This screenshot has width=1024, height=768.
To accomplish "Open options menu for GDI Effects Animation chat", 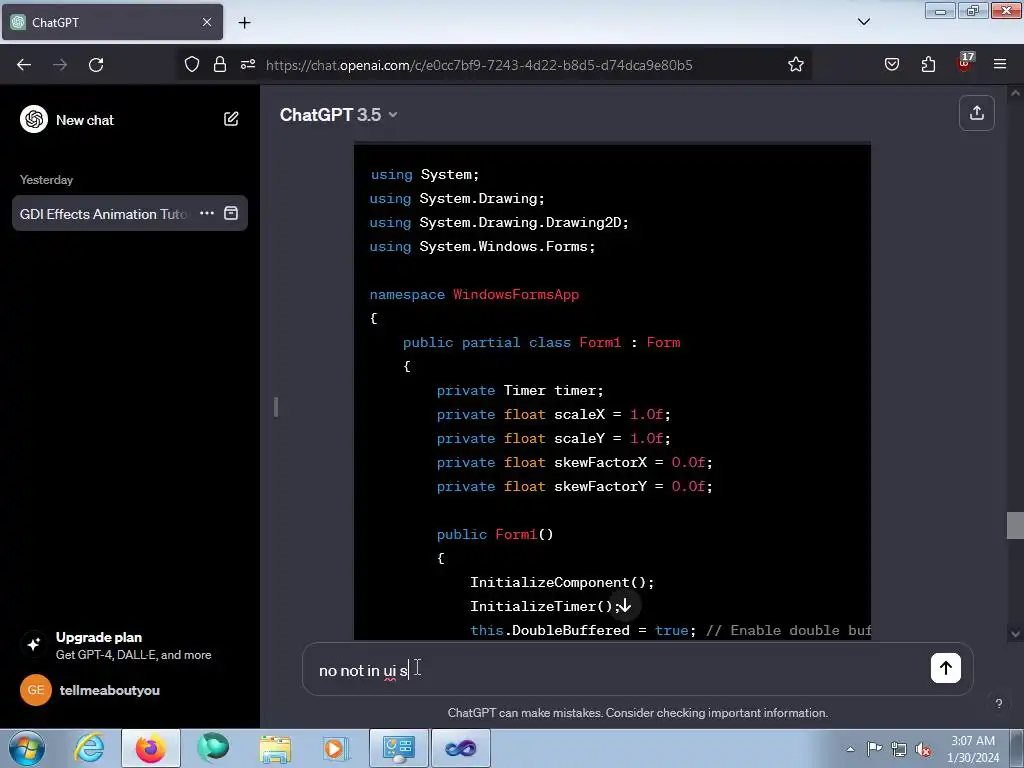I will pyautogui.click(x=207, y=214).
